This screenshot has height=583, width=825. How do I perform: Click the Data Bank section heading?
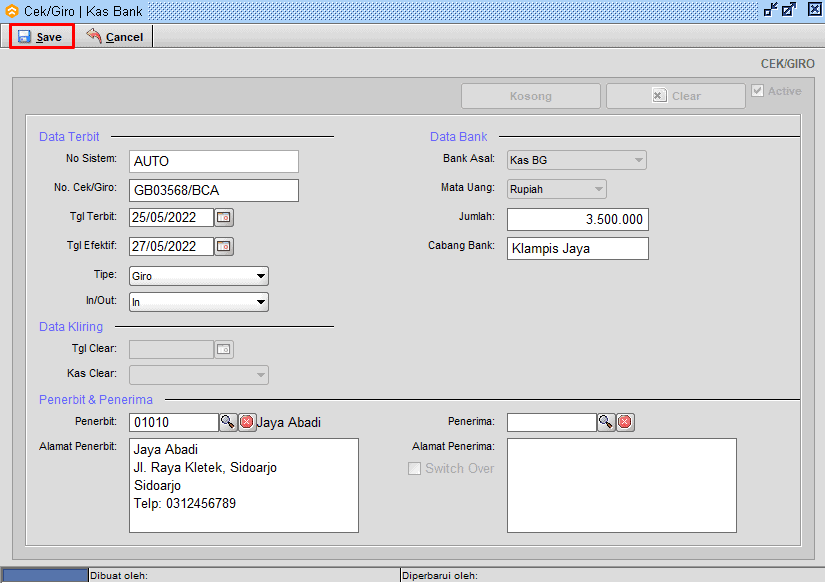(458, 137)
